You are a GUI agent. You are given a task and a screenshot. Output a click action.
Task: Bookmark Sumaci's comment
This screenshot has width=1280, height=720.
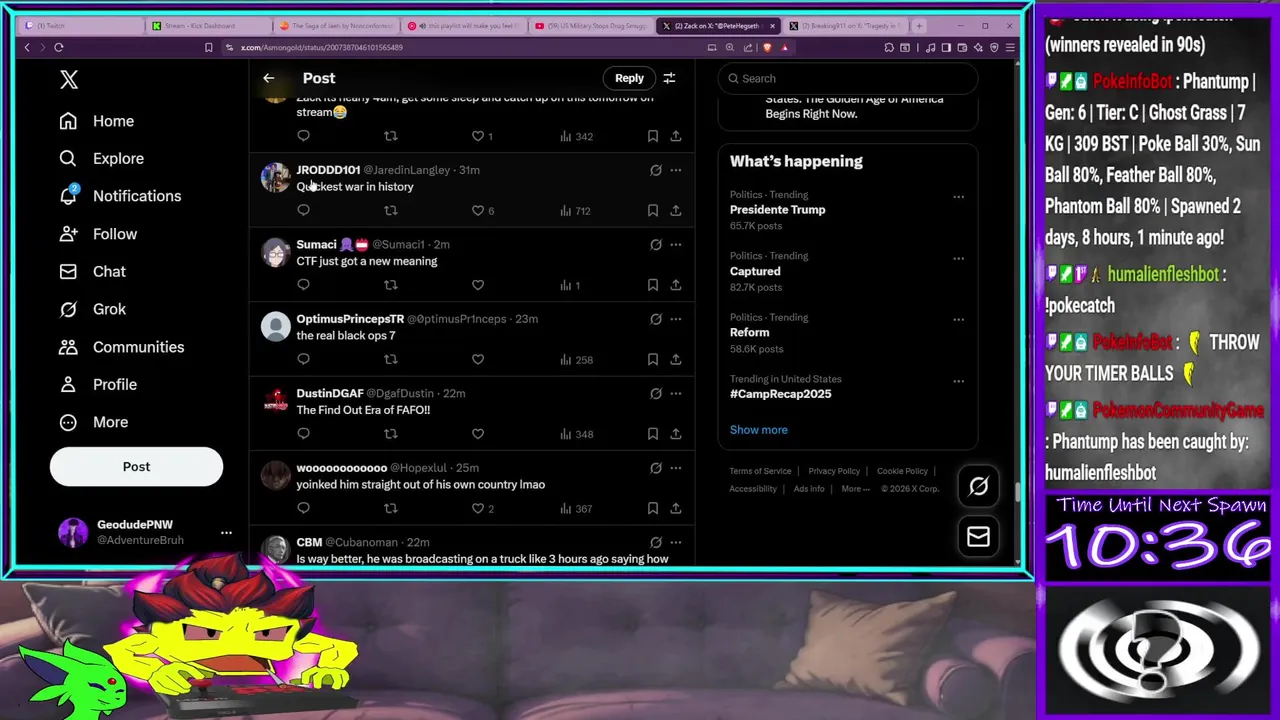(652, 285)
